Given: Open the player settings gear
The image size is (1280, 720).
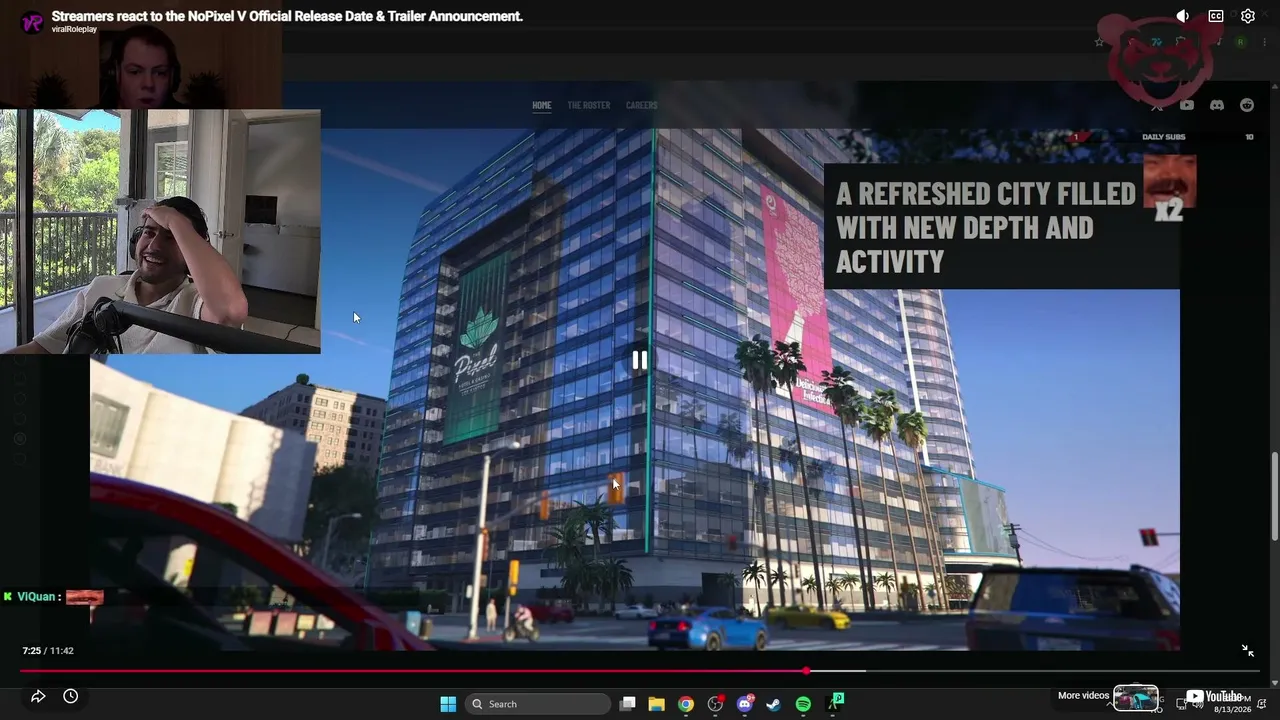Looking at the screenshot, I should click(x=1248, y=16).
